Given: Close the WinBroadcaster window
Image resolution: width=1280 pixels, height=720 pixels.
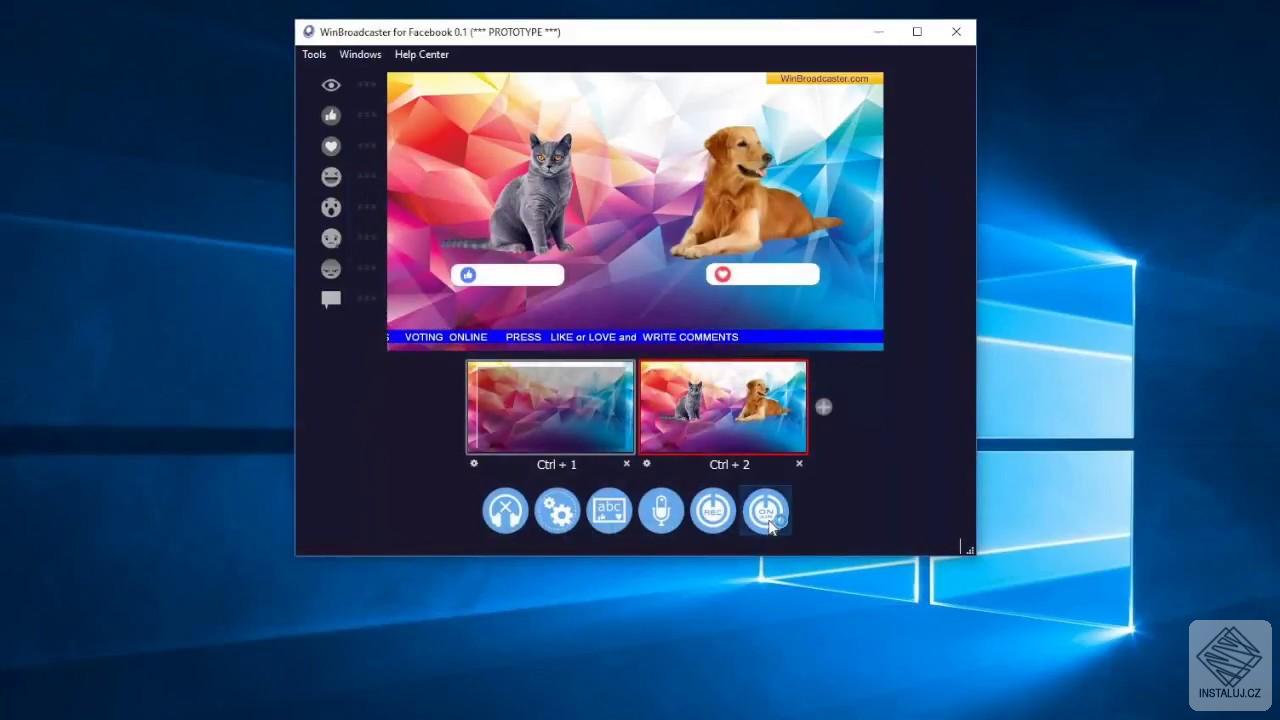Looking at the screenshot, I should (956, 32).
